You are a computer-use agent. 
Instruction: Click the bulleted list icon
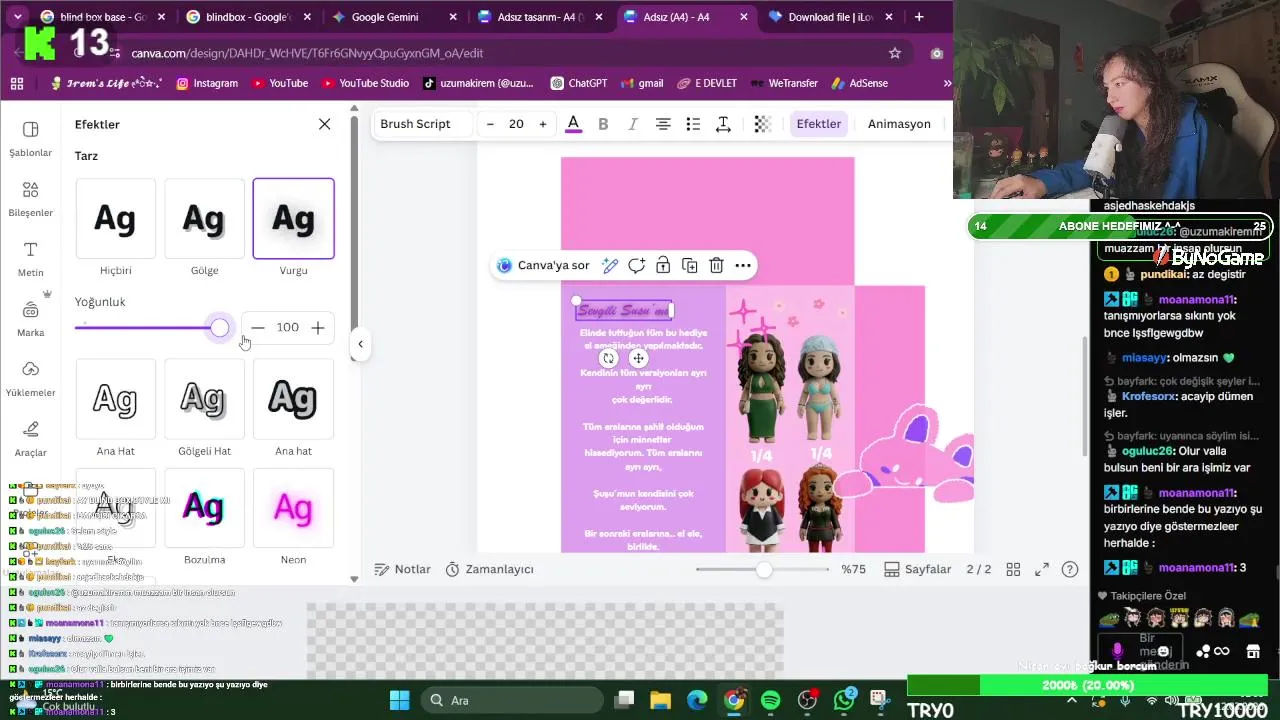[x=693, y=124]
